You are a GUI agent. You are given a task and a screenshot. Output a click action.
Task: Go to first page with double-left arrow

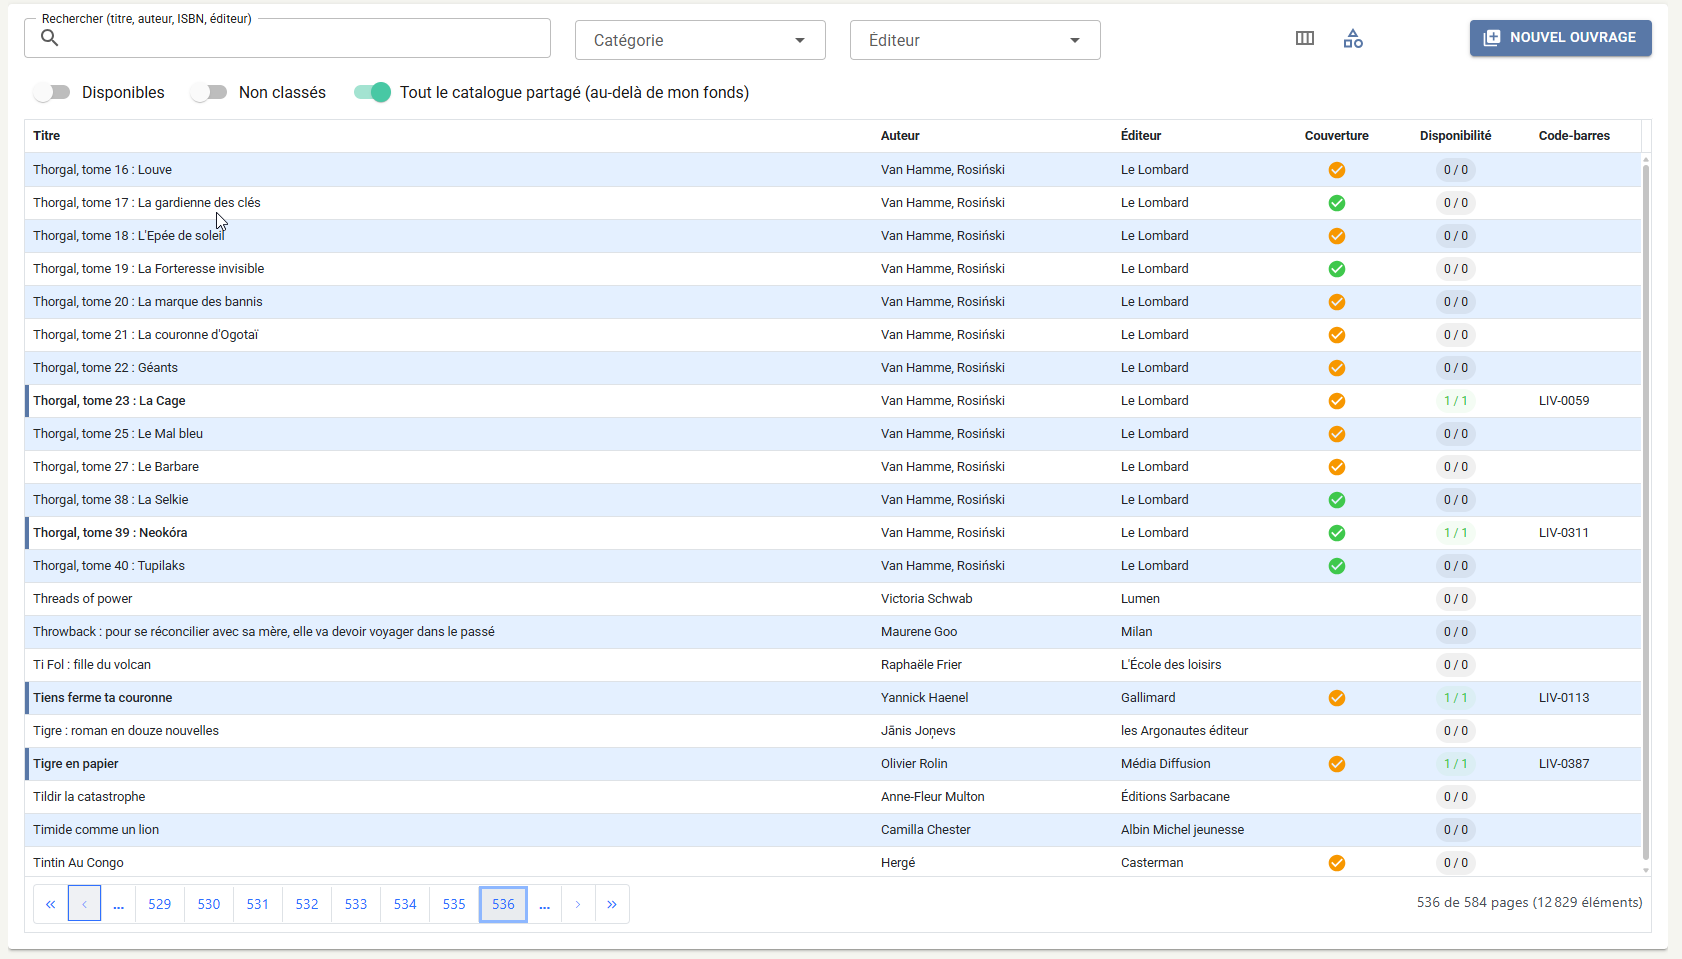click(x=50, y=904)
